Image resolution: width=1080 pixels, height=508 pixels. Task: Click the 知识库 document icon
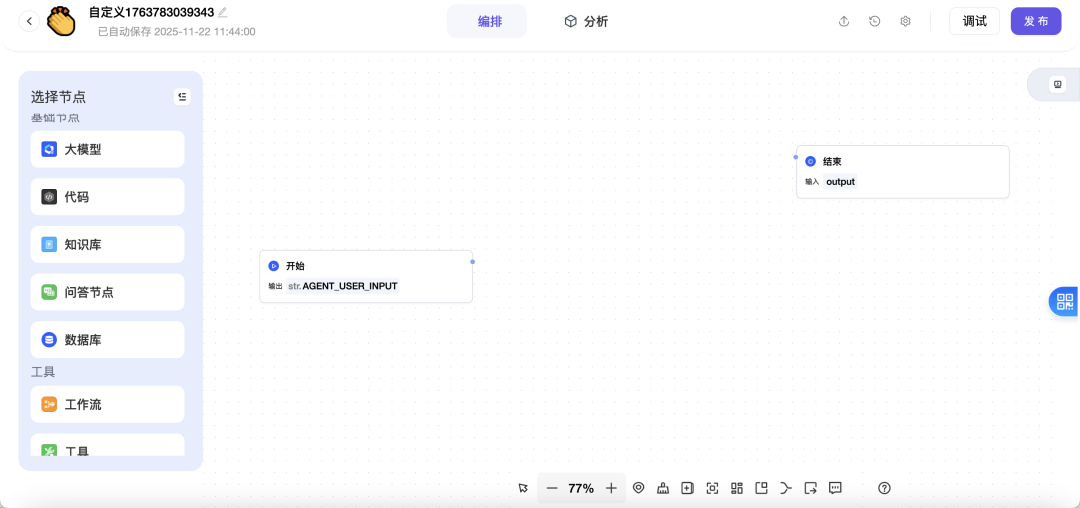(49, 244)
